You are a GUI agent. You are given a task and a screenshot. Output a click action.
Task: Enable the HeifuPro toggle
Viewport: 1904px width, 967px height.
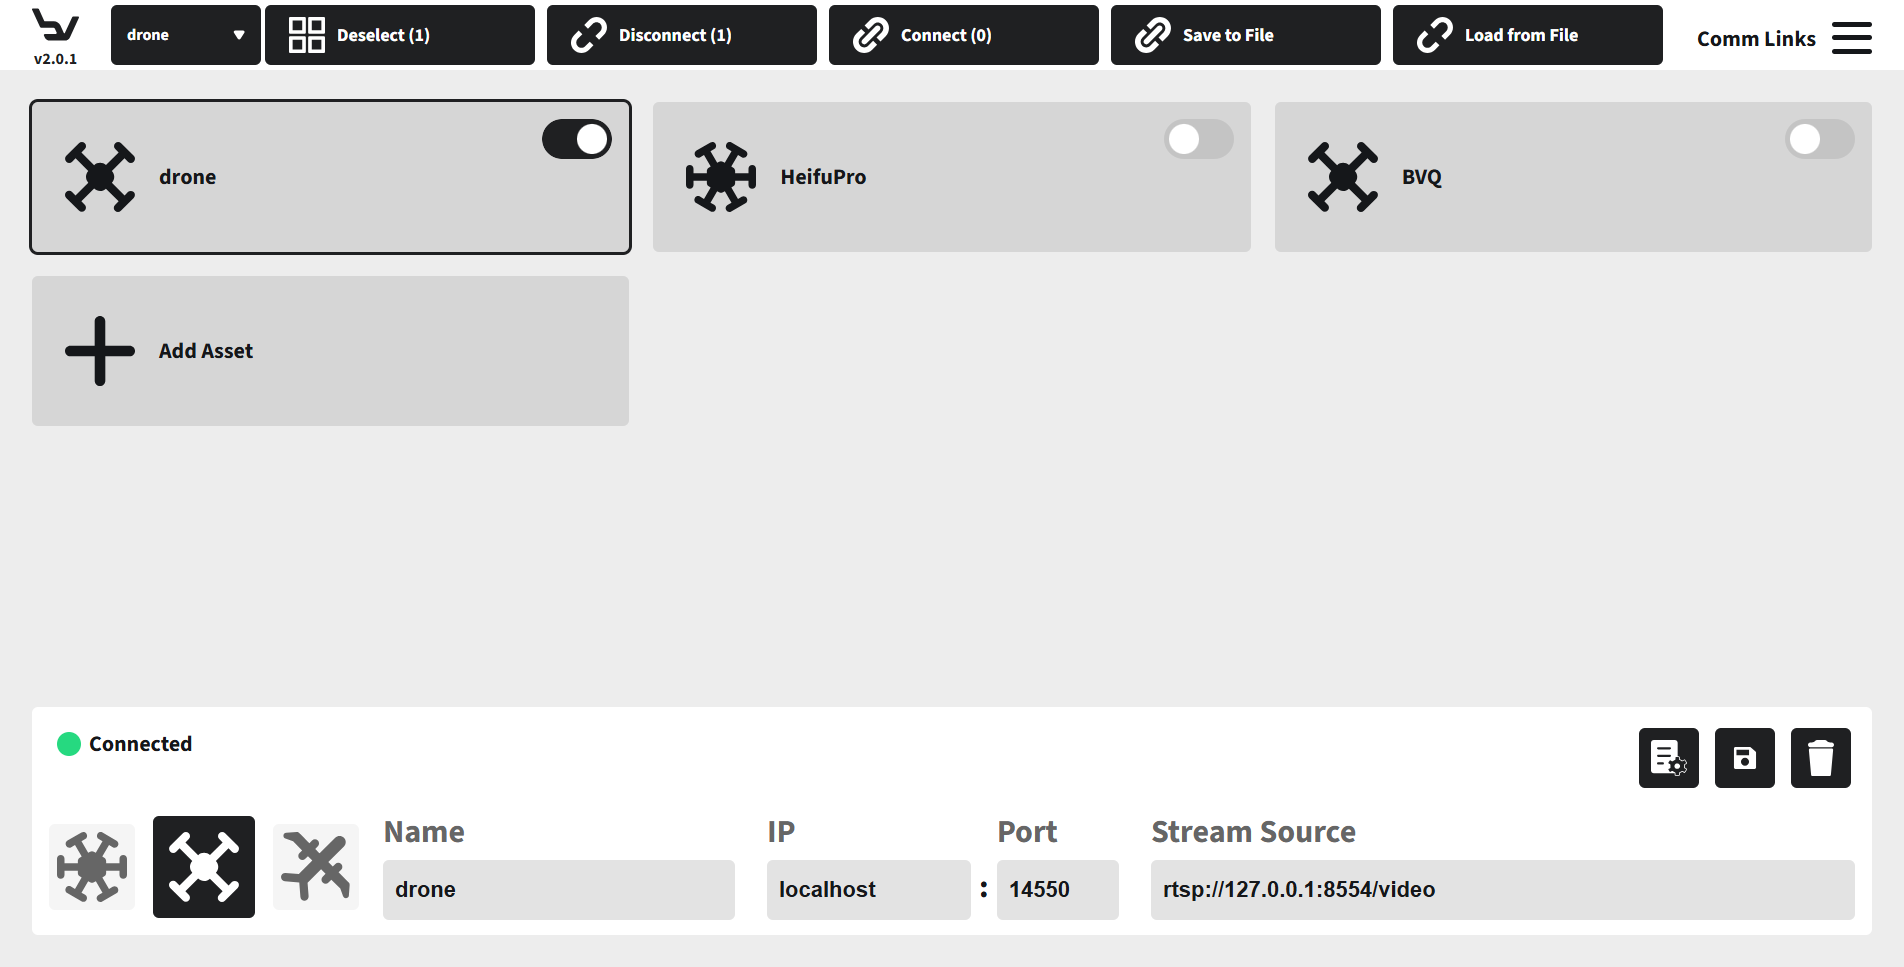[1199, 139]
